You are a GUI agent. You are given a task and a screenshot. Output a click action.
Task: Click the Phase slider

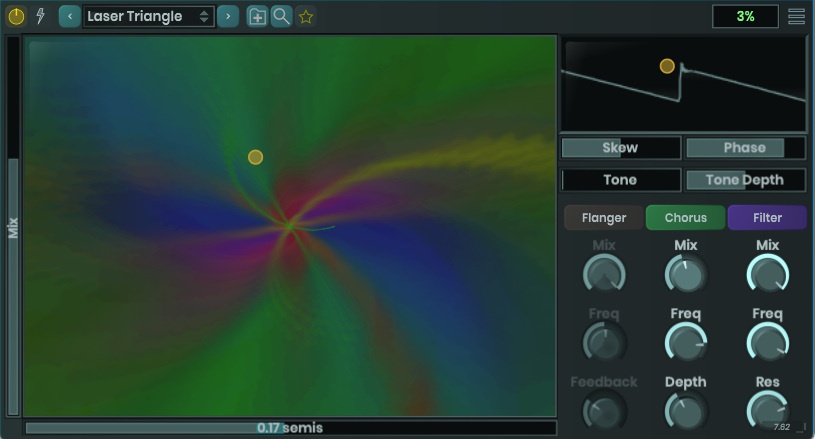pos(745,148)
